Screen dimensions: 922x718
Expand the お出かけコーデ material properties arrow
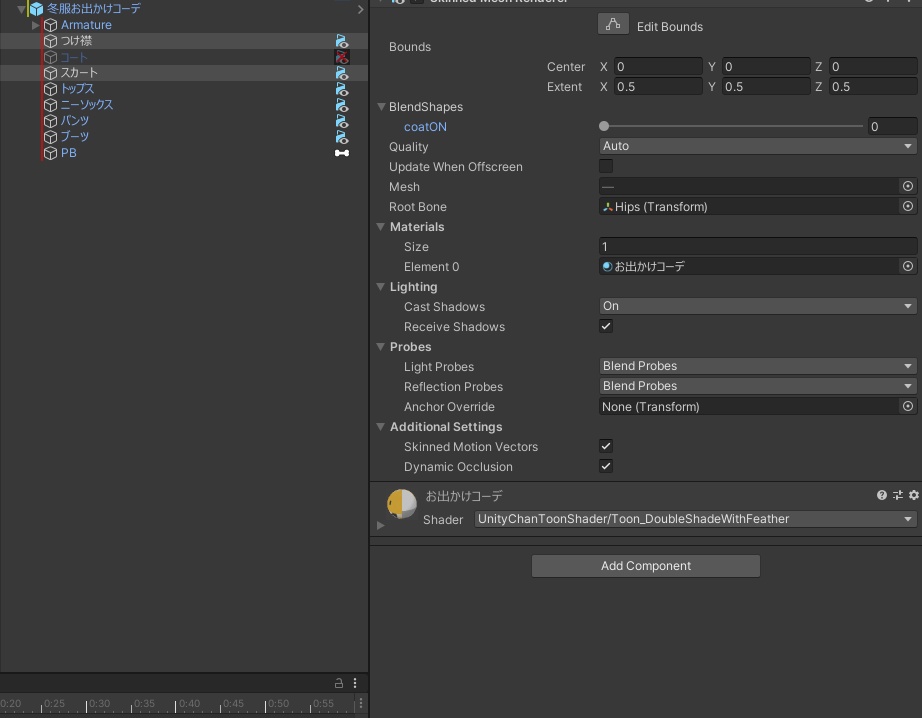(x=380, y=525)
